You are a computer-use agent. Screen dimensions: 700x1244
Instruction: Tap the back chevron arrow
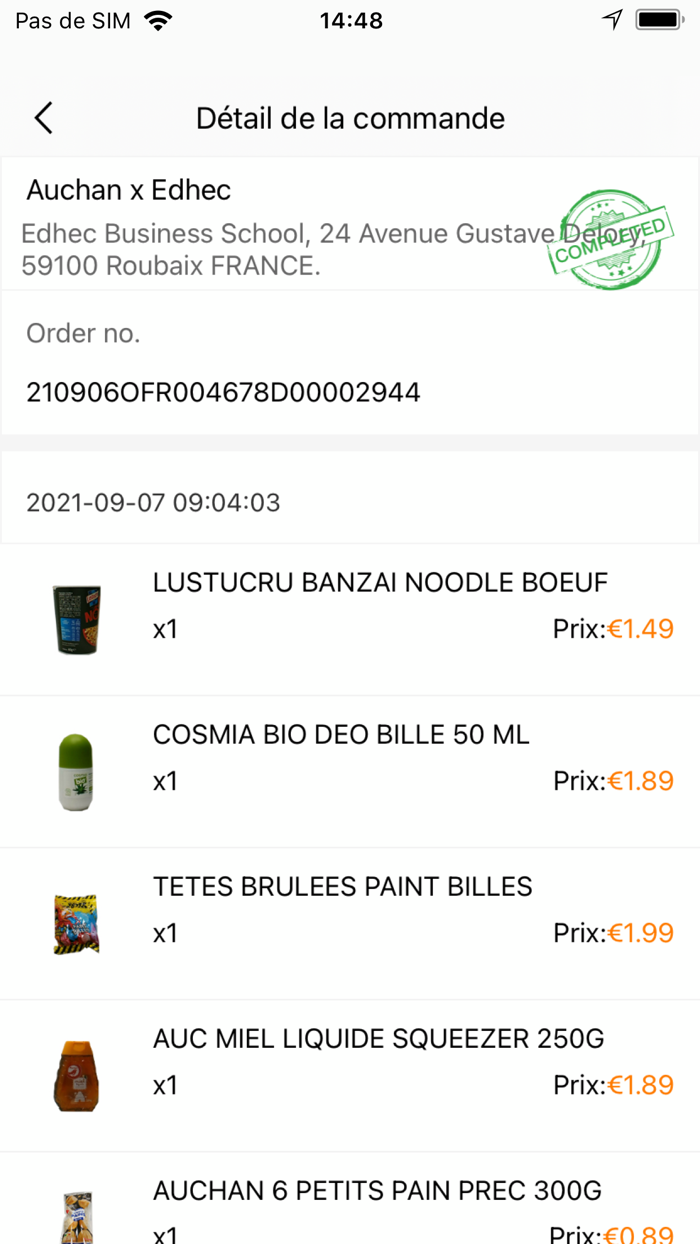[42, 117]
